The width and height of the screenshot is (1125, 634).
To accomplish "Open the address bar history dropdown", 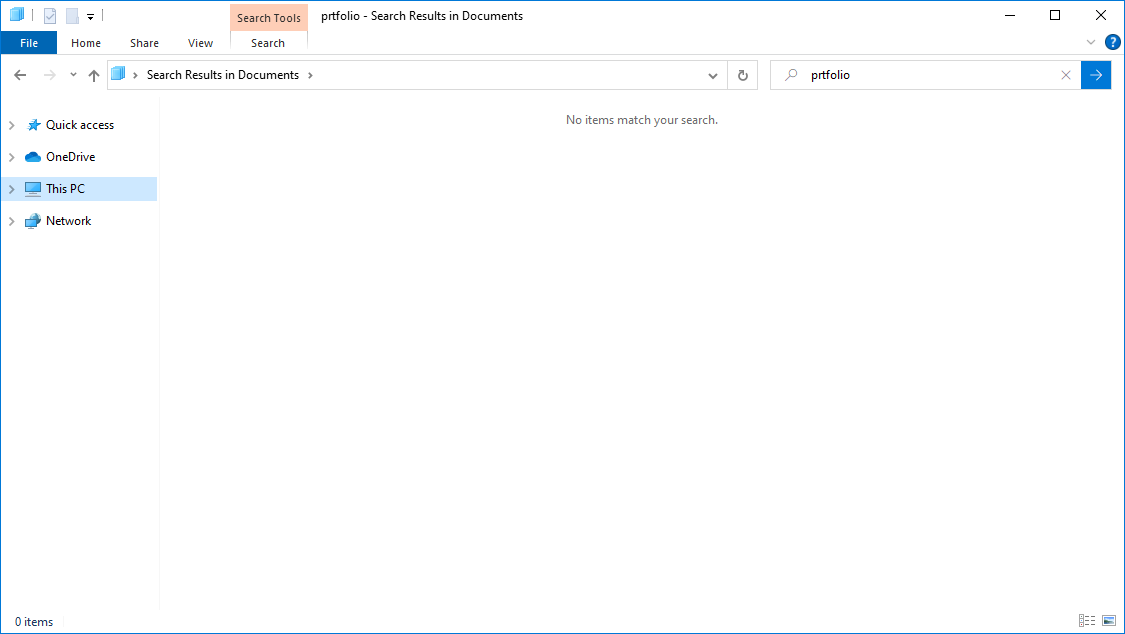I will [712, 75].
